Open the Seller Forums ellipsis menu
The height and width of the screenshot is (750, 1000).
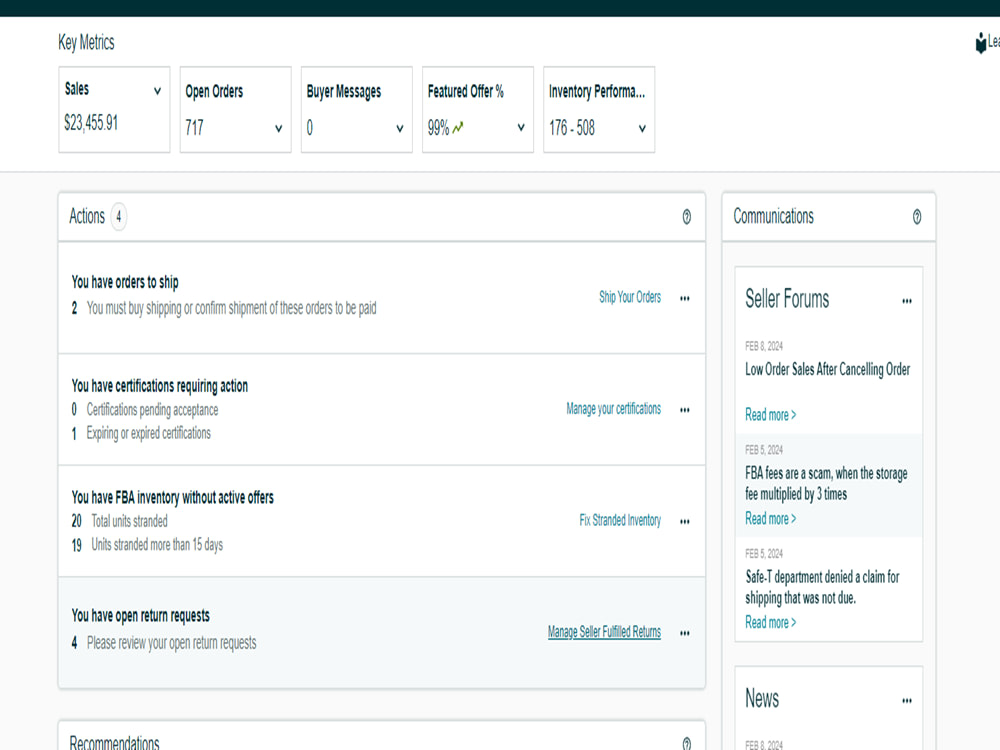click(906, 300)
